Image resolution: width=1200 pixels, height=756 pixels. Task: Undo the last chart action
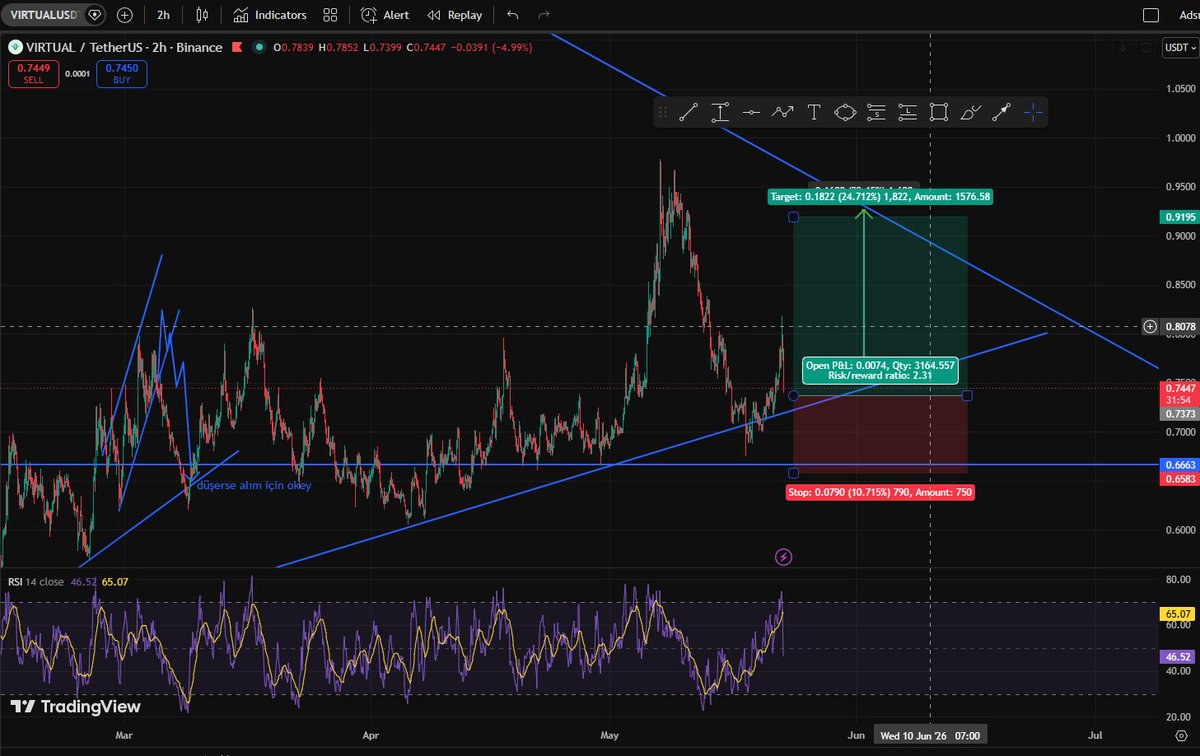513,15
